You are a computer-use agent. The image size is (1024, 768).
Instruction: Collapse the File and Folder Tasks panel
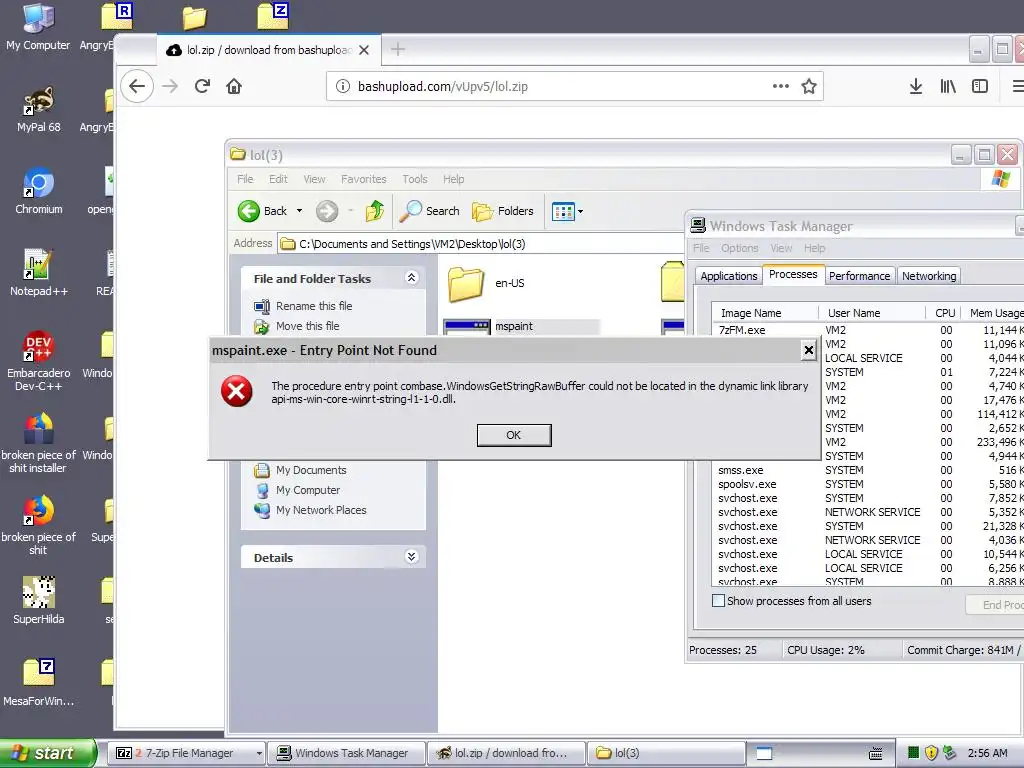coord(411,278)
